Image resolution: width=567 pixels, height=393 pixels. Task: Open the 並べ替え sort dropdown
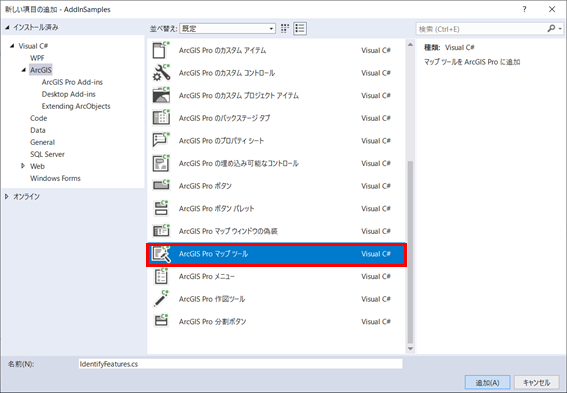[227, 29]
